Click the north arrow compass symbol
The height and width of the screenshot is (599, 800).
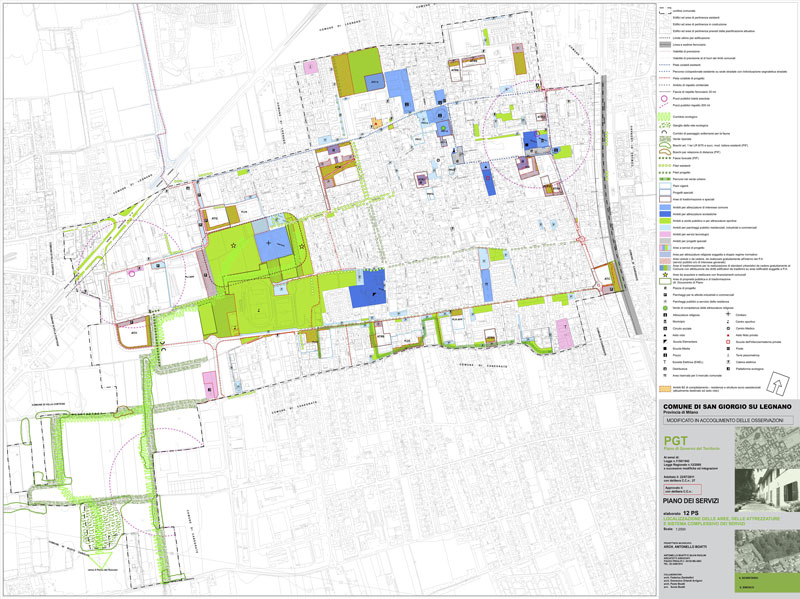click(778, 382)
